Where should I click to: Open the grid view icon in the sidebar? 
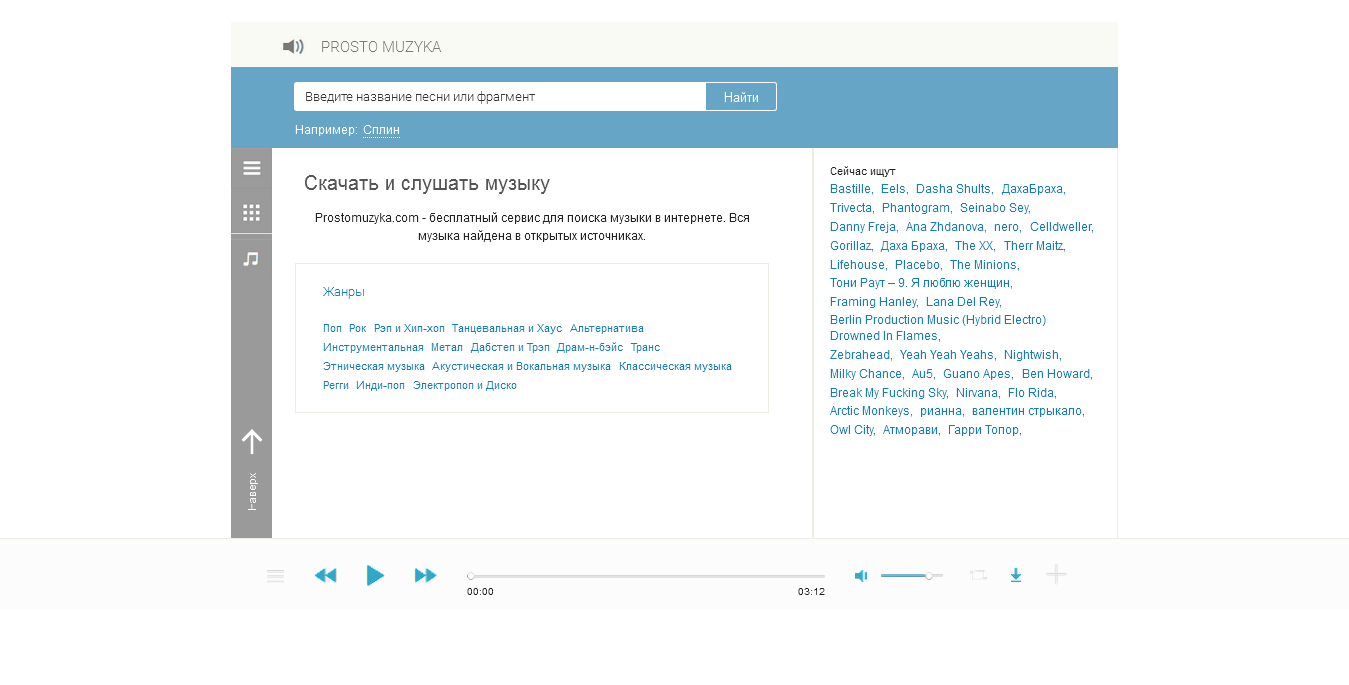(252, 212)
